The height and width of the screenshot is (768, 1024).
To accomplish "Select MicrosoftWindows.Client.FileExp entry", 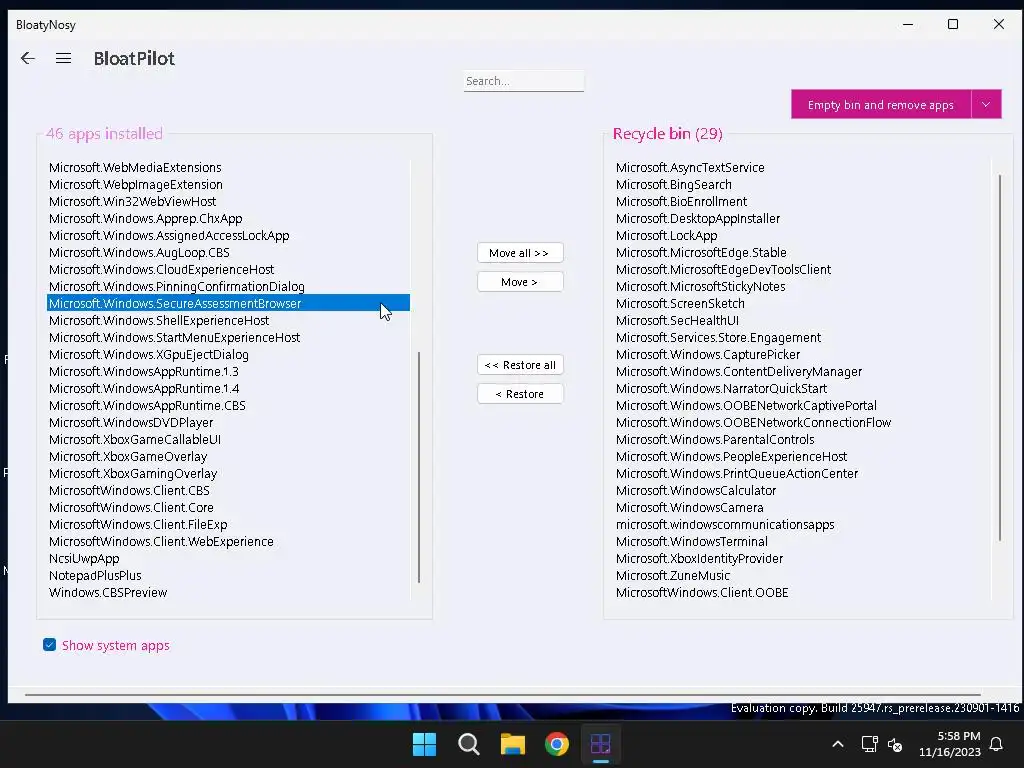I will (x=228, y=524).
